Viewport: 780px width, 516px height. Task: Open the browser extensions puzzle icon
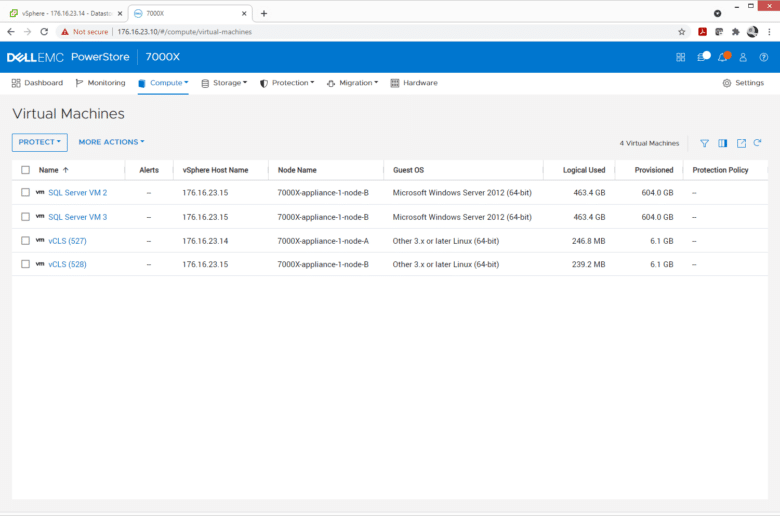(736, 32)
